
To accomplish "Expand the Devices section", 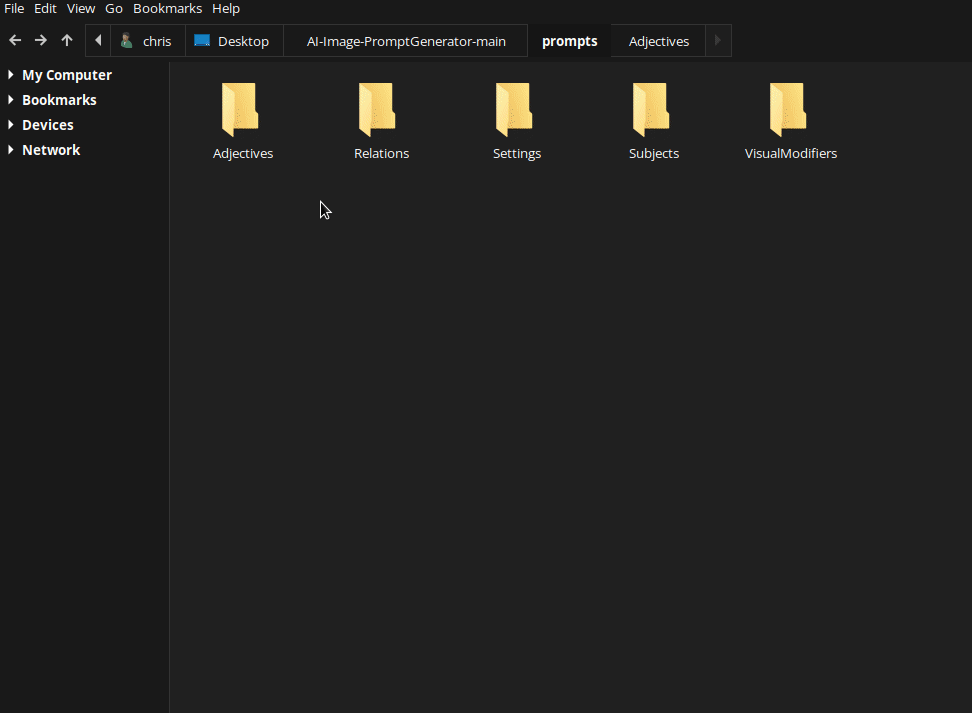I will (x=11, y=125).
